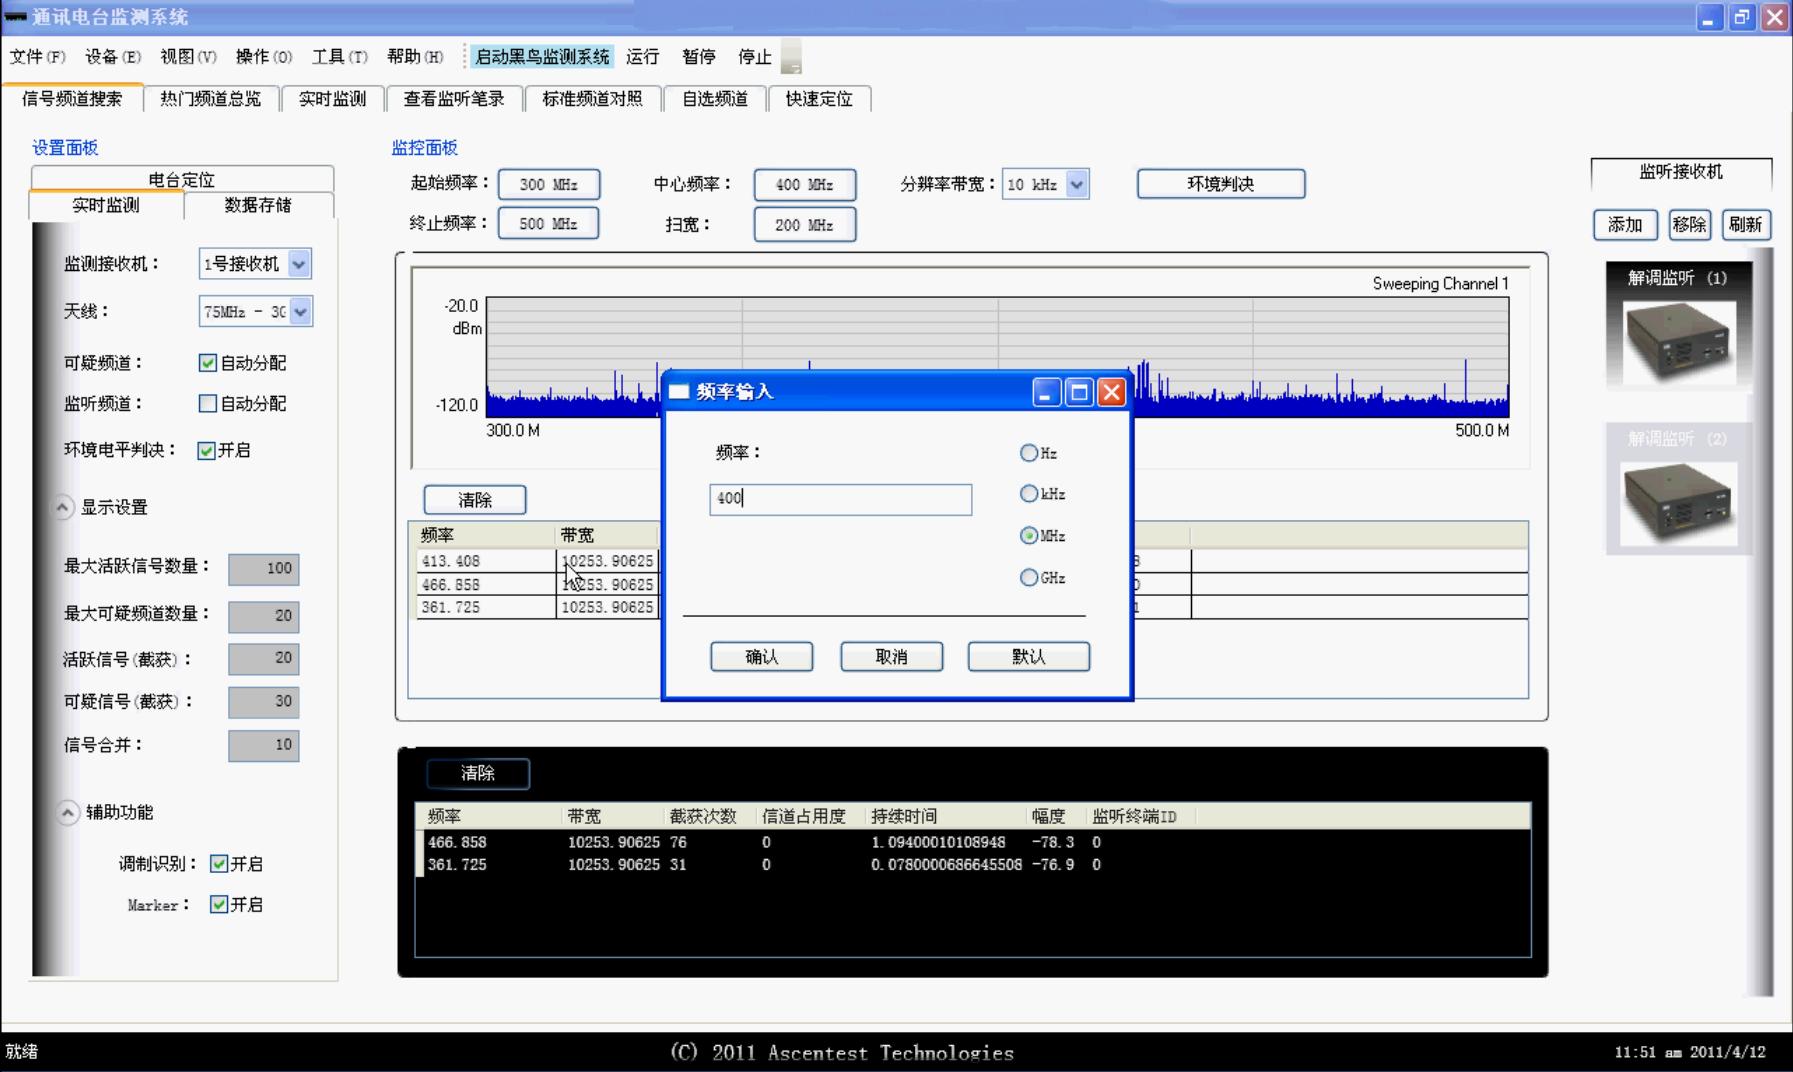Screen dimensions: 1793x1072
Task: Switch to the 热门频道总览 tab
Action: pos(211,98)
